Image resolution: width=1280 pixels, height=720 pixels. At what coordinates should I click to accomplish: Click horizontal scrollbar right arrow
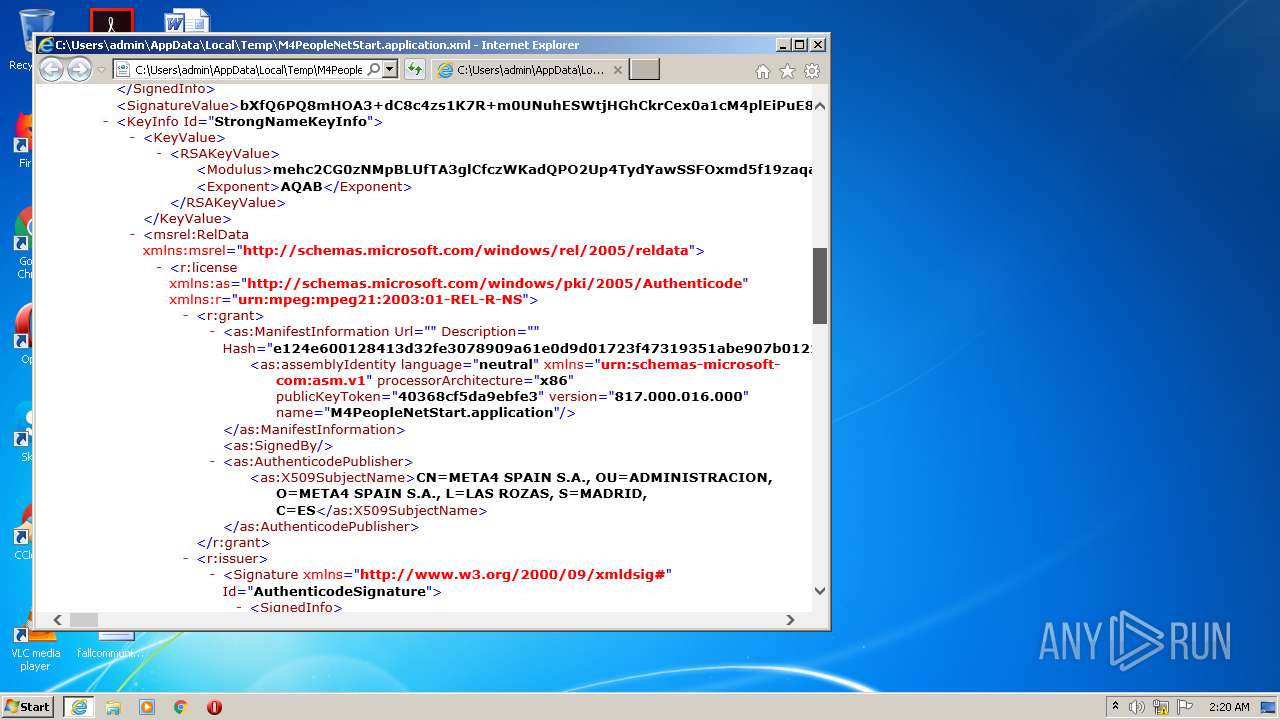[x=790, y=620]
